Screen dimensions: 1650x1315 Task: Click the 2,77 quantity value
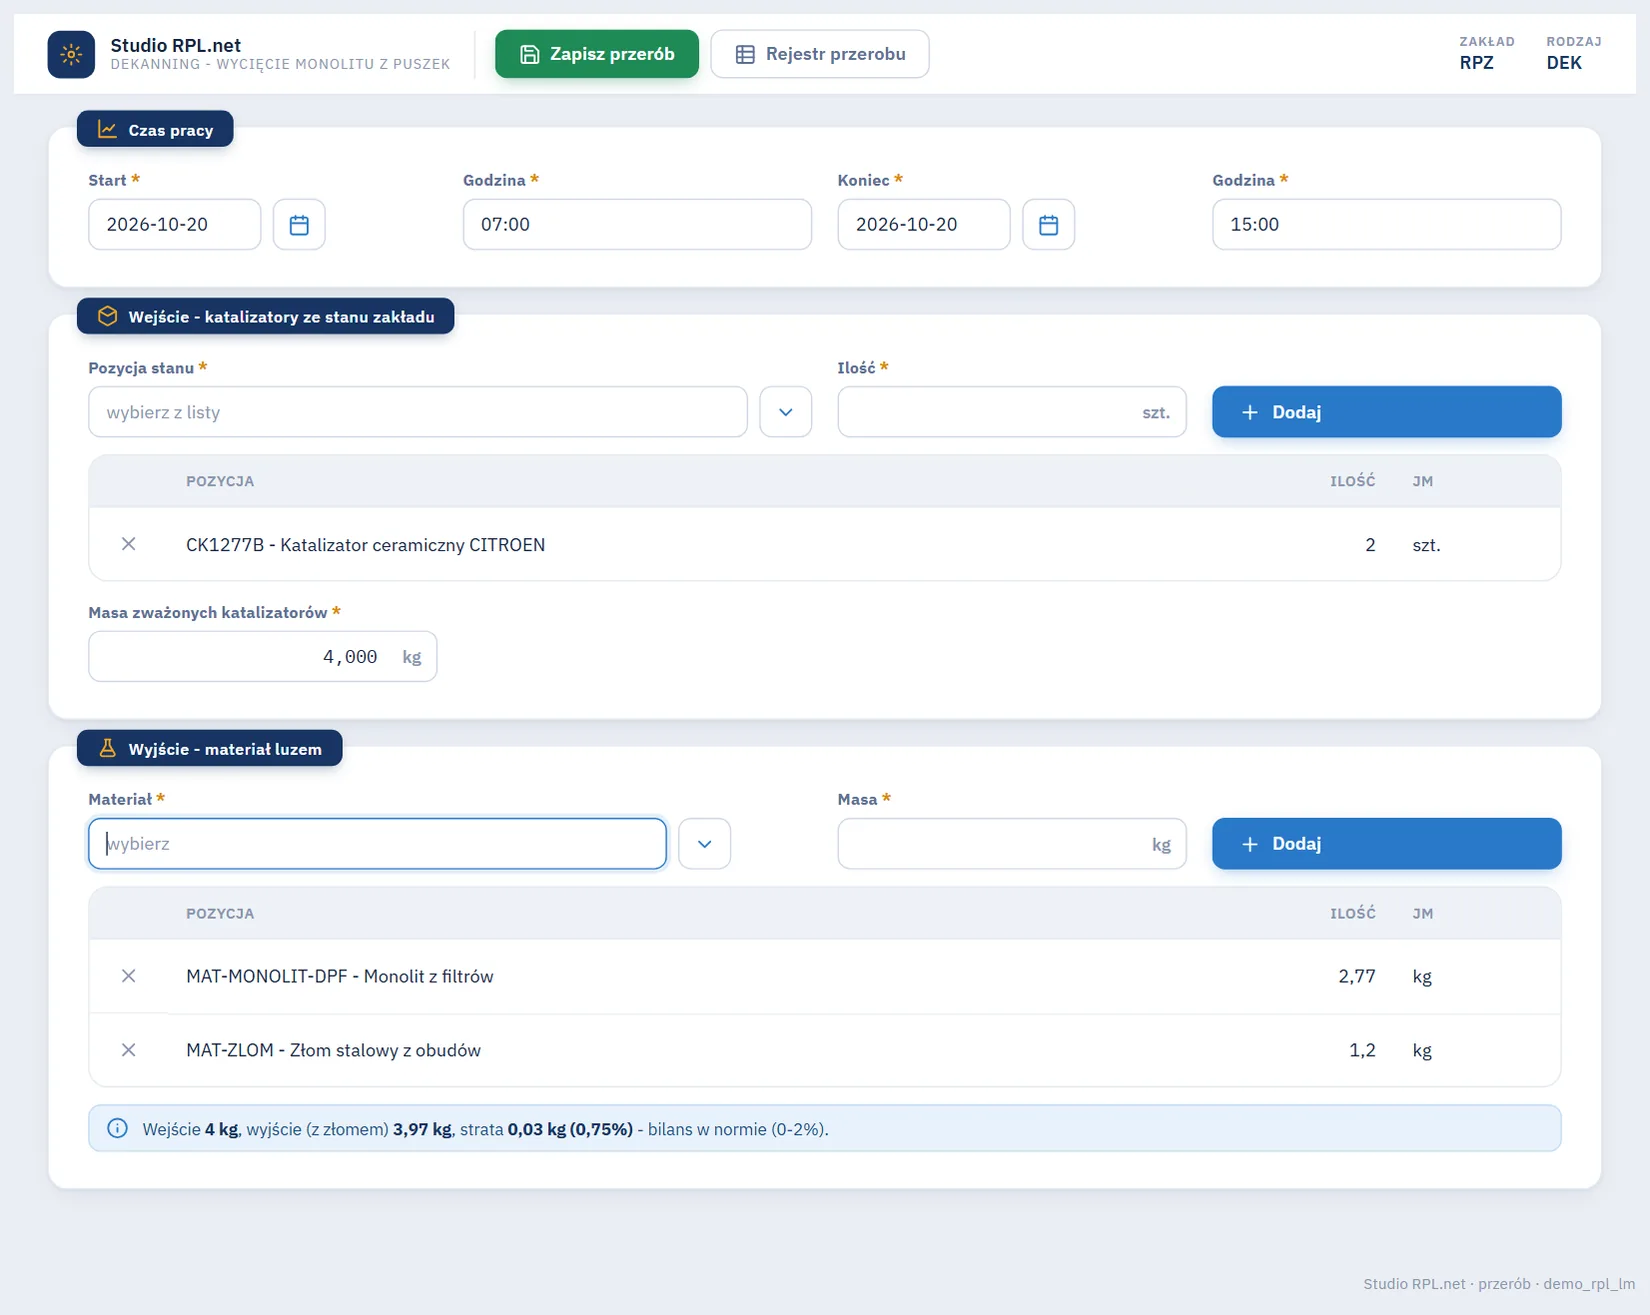1357,976
